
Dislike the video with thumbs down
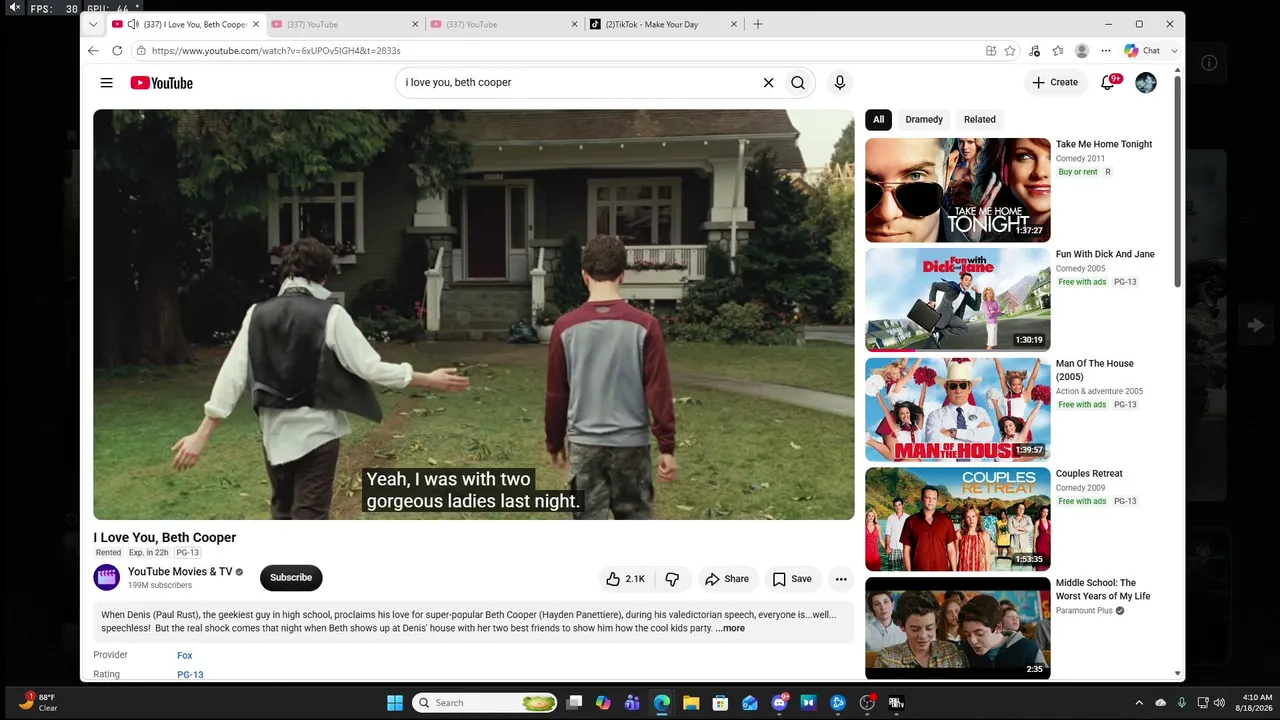672,579
